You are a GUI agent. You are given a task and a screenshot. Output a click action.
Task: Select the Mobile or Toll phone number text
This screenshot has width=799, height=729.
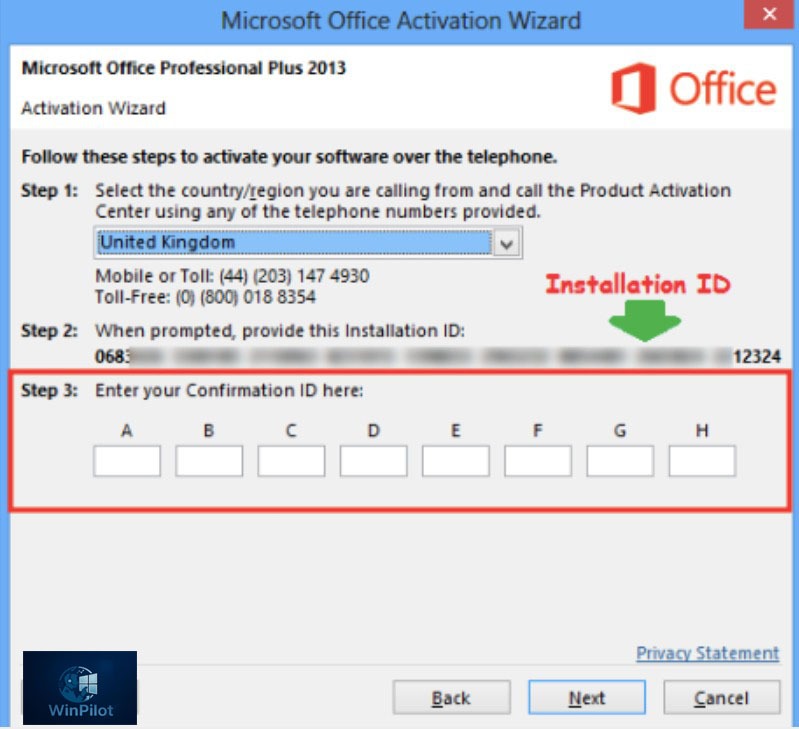tap(232, 276)
